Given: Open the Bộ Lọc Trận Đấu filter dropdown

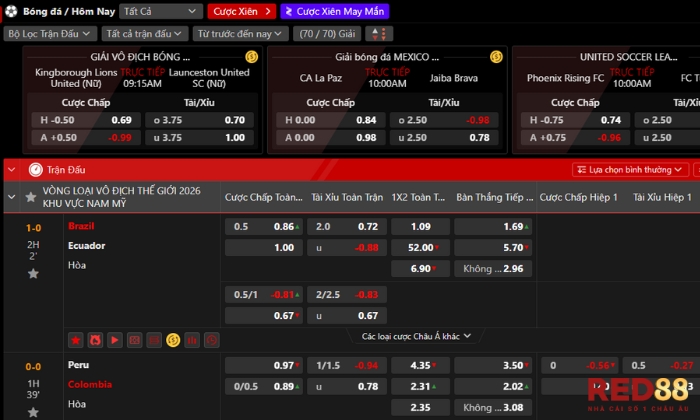Looking at the screenshot, I should coord(50,33).
